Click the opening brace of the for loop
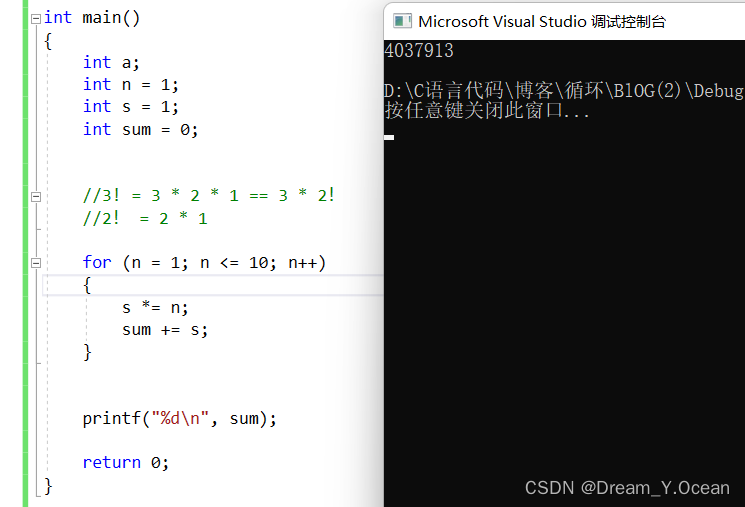This screenshot has width=745, height=507. tap(87, 286)
